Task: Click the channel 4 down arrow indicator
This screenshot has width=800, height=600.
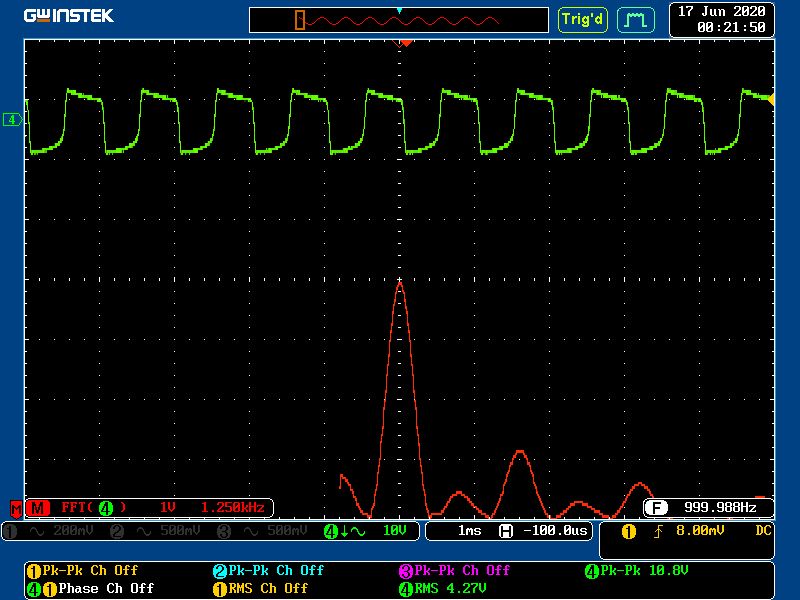Action: 344,532
